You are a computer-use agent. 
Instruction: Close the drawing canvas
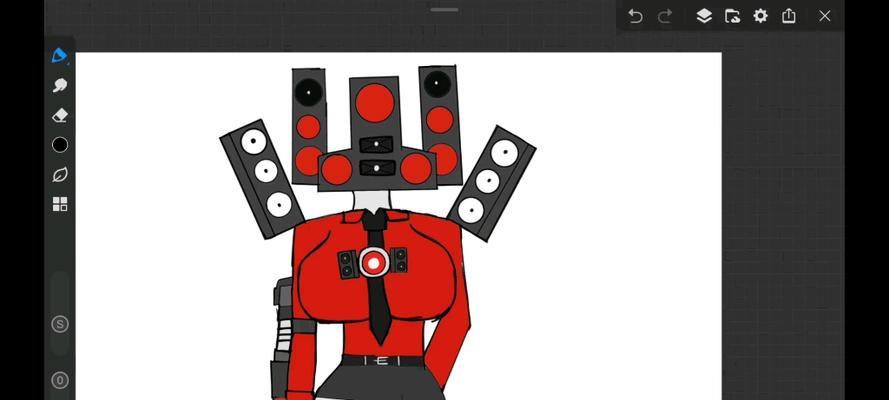(x=824, y=16)
